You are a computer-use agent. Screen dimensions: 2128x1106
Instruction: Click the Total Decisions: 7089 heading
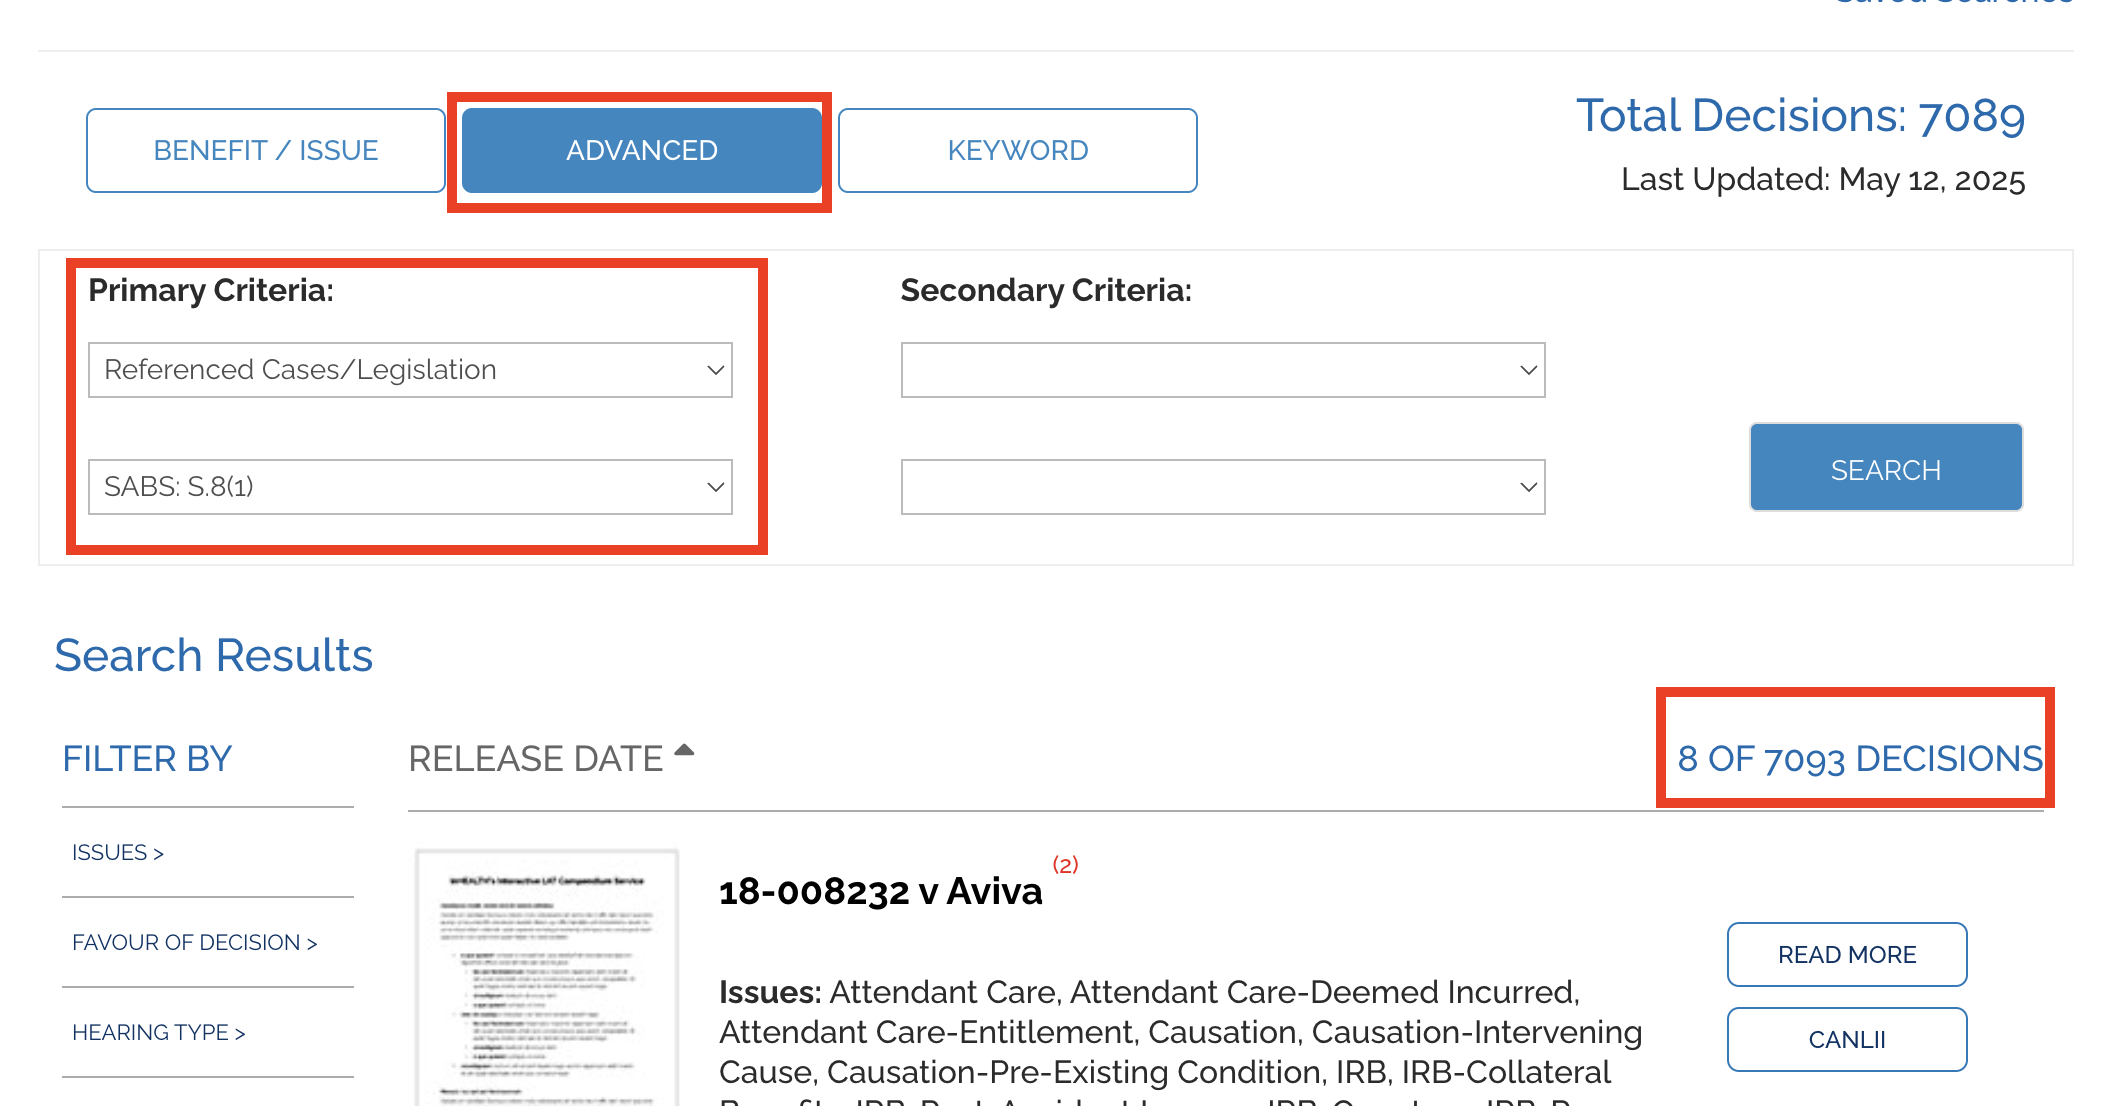[x=1801, y=116]
